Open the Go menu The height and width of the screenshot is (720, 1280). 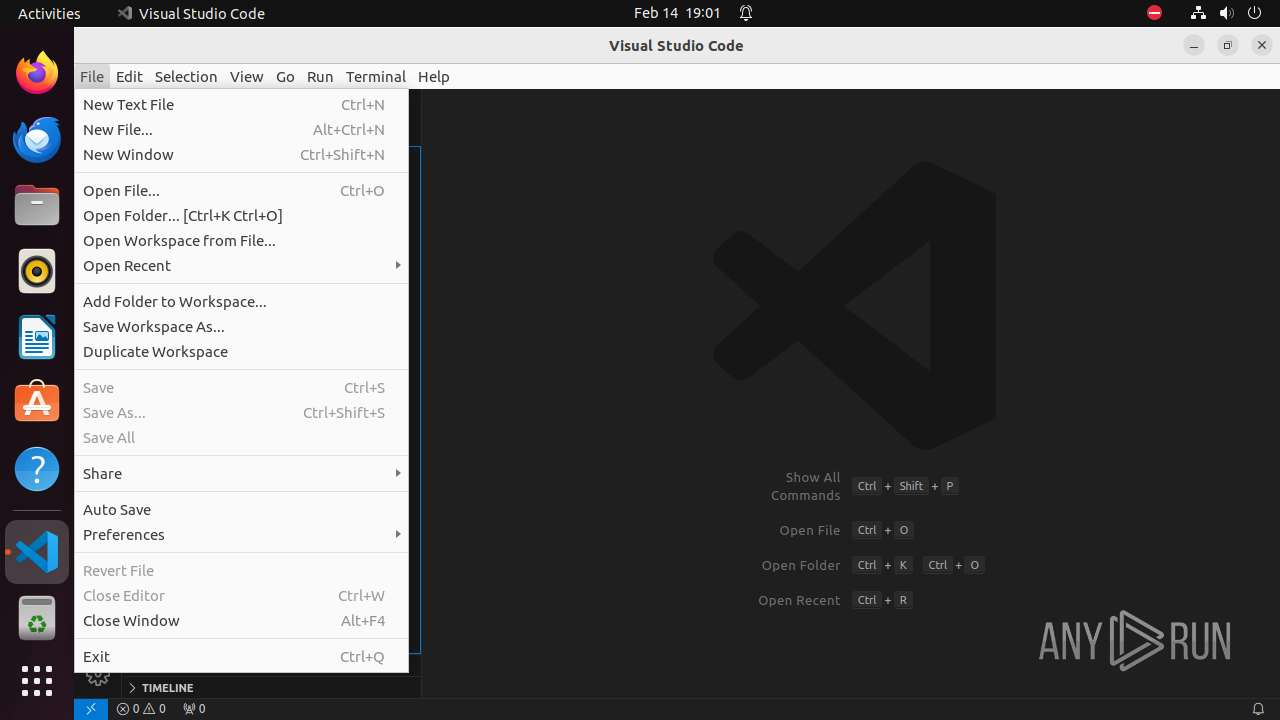285,76
